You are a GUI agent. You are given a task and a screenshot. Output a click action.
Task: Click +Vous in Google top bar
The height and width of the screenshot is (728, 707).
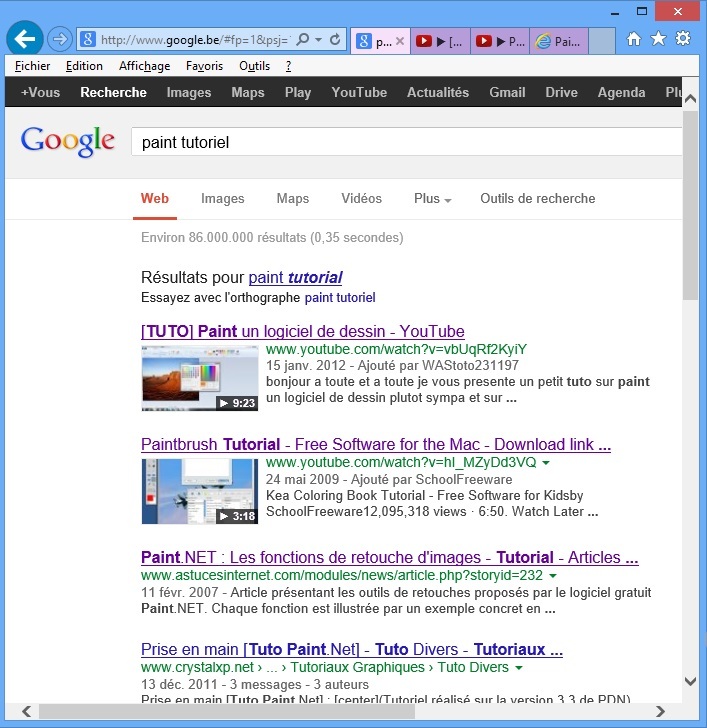click(x=40, y=92)
